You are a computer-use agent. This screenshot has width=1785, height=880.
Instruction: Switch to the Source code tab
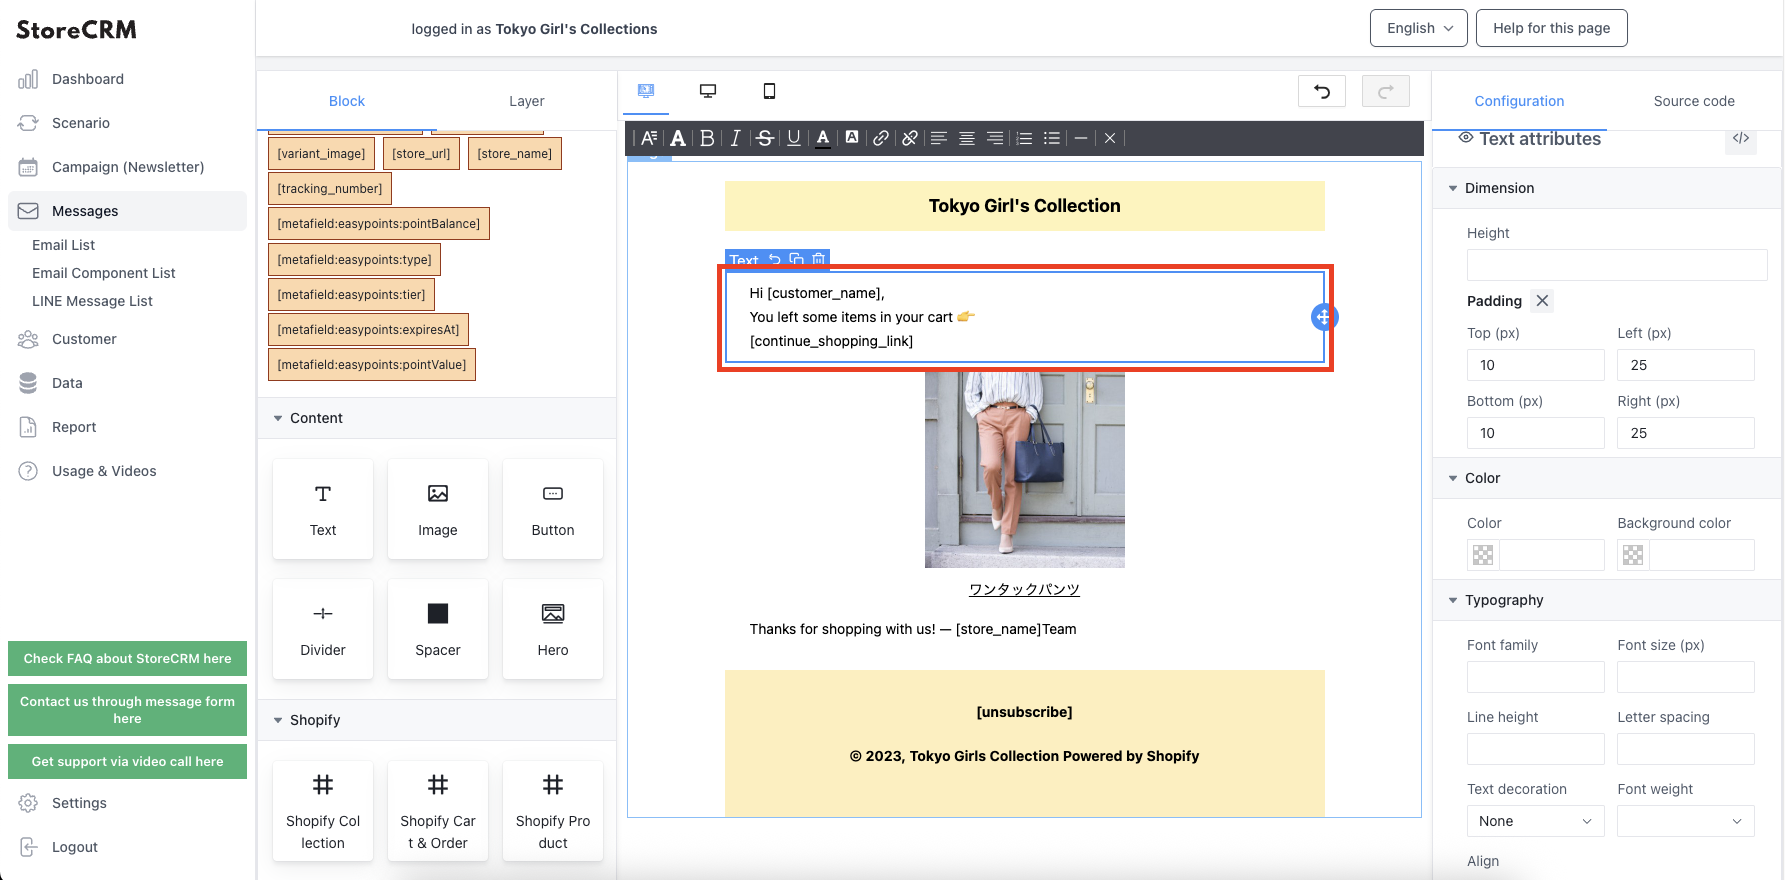(x=1694, y=101)
